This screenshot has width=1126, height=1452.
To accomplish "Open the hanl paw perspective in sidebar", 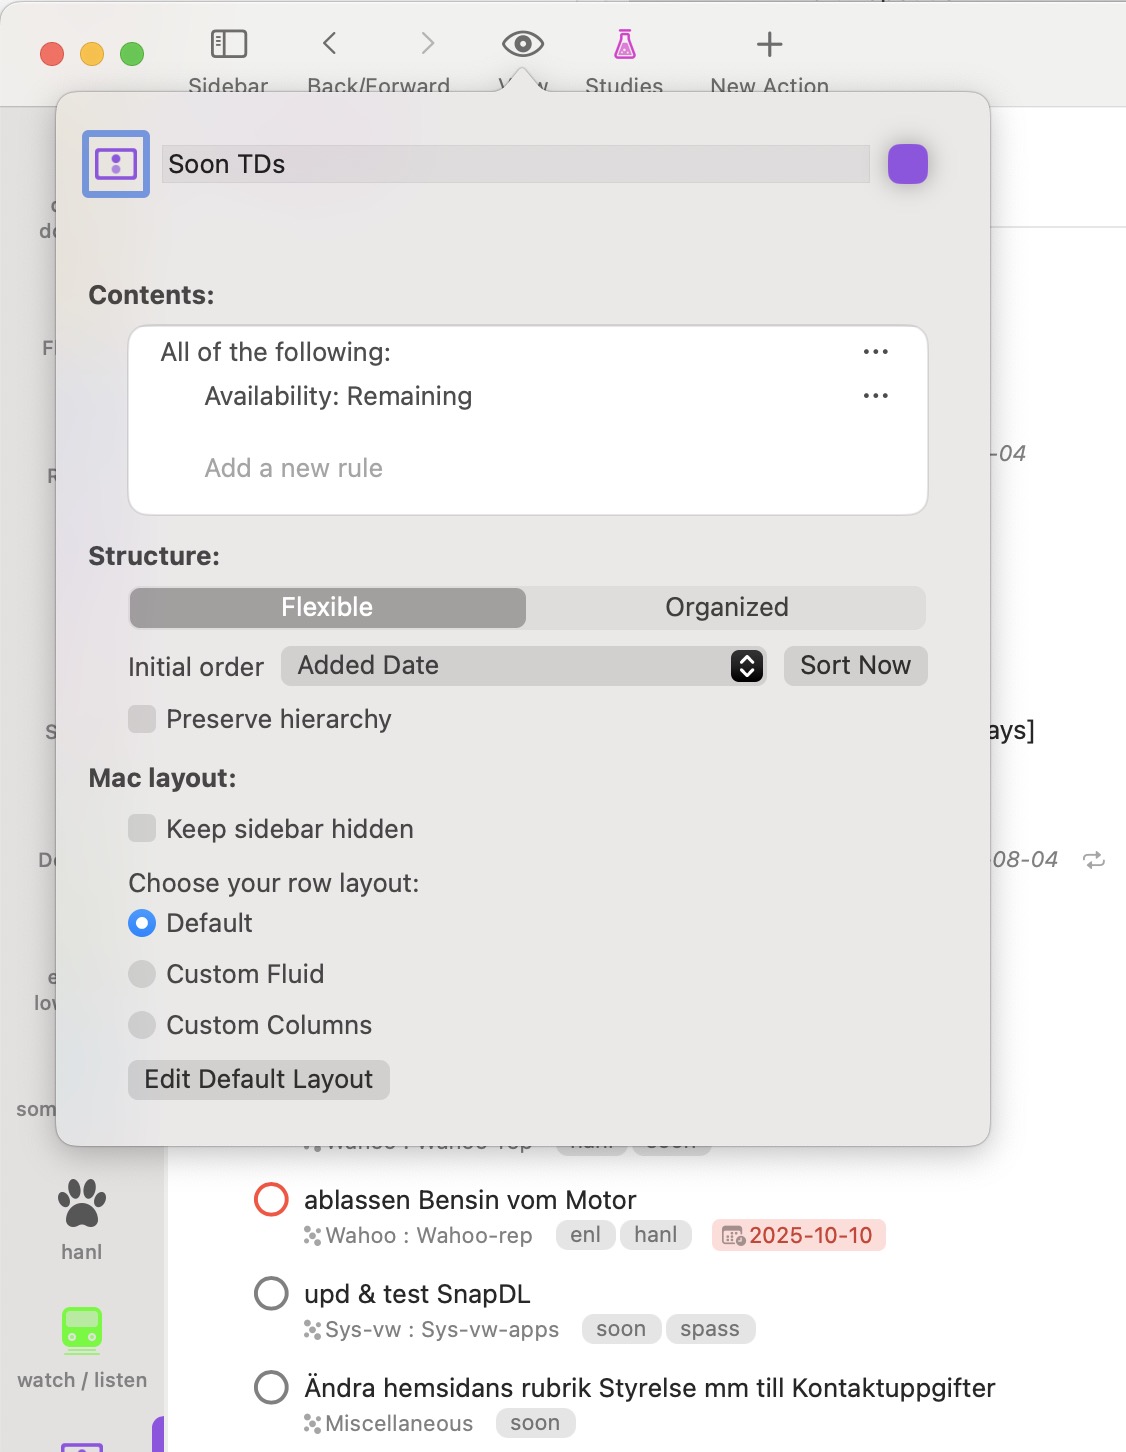I will pos(82,1203).
